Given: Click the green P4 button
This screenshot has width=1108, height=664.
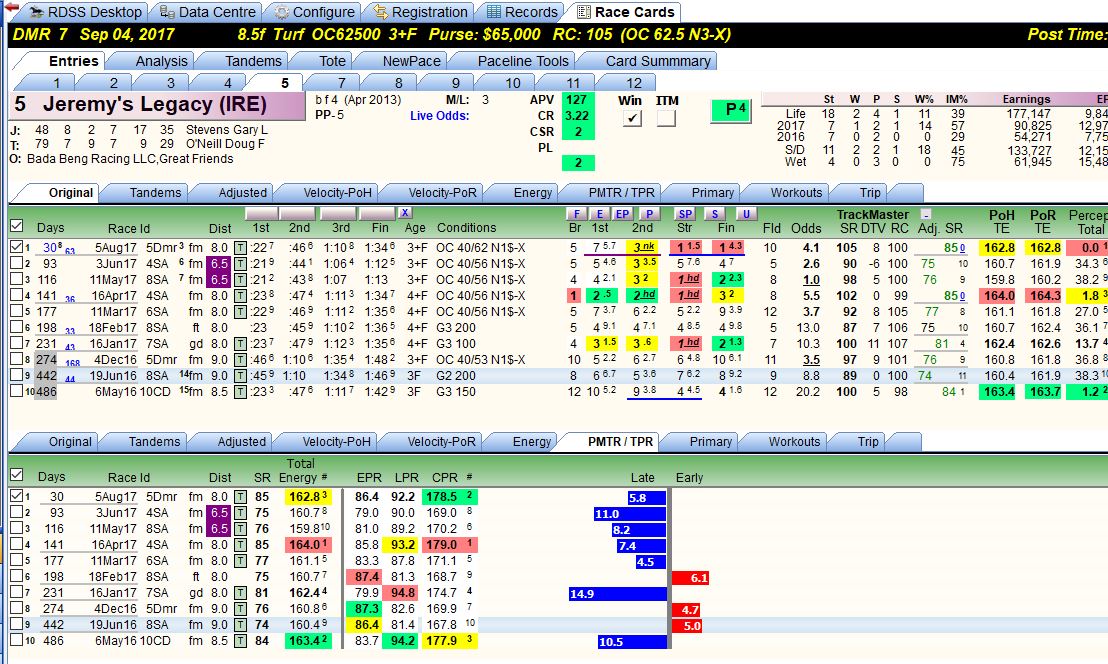Looking at the screenshot, I should (731, 110).
